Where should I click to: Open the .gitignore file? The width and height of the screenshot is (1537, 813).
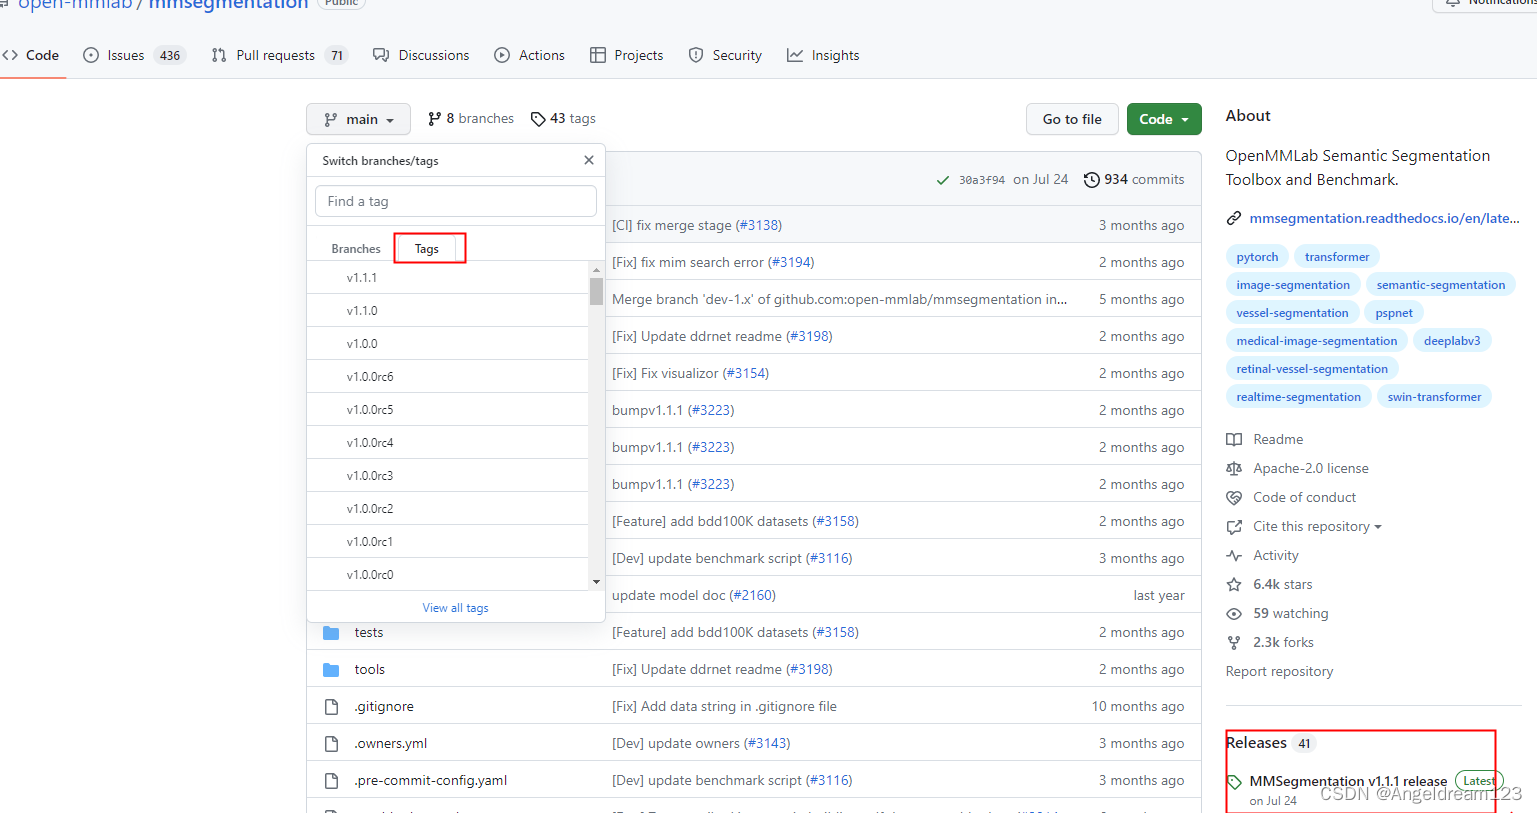384,706
